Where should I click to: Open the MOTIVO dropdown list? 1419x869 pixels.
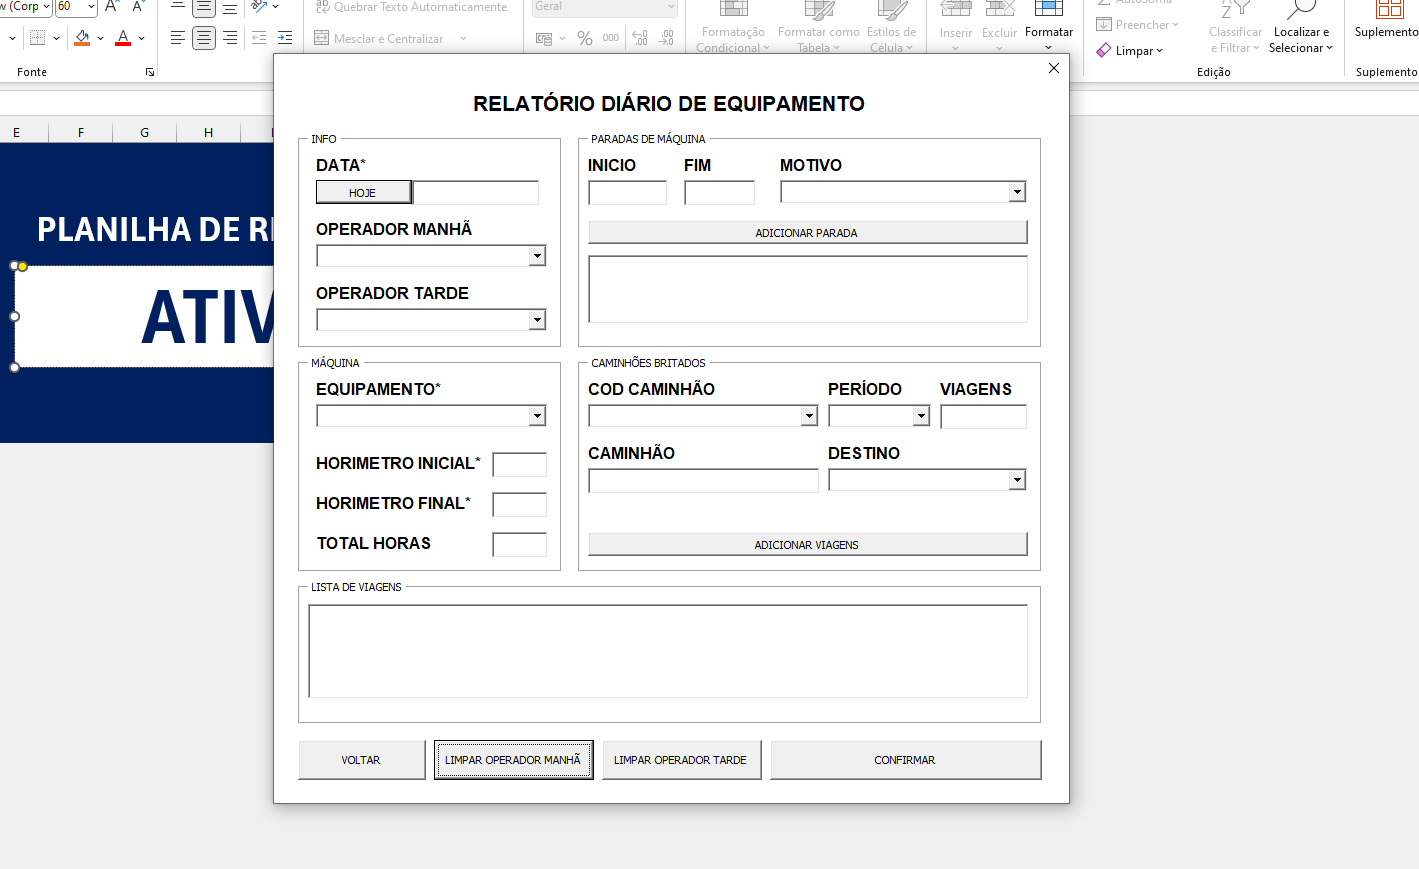click(1017, 192)
